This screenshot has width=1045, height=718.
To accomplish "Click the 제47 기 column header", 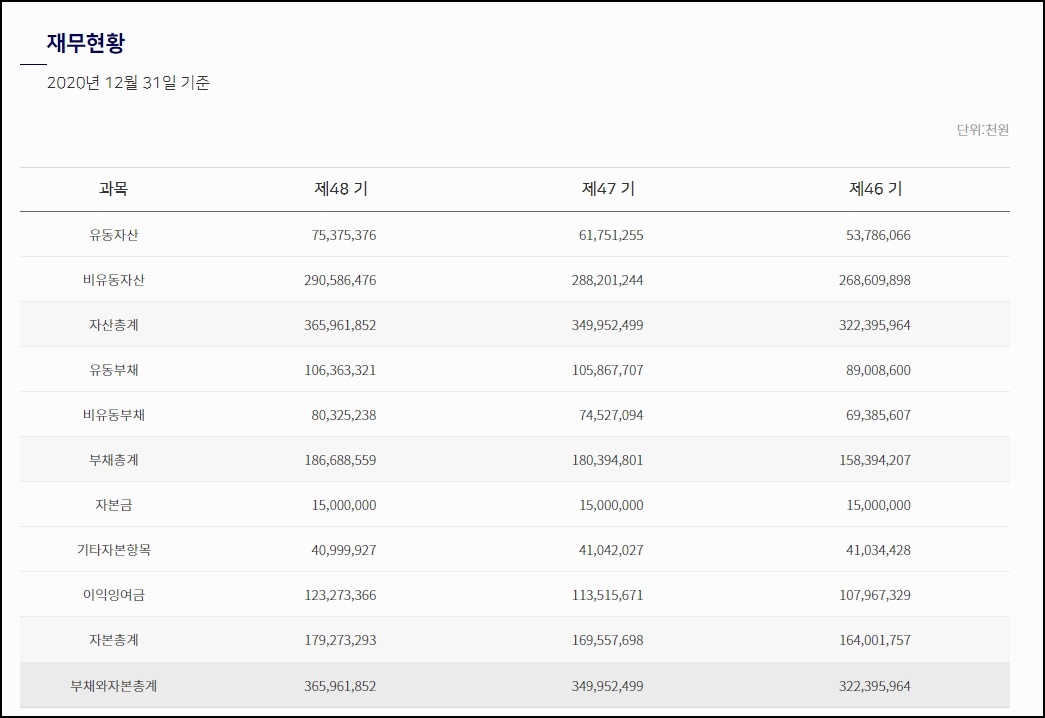I will [608, 189].
